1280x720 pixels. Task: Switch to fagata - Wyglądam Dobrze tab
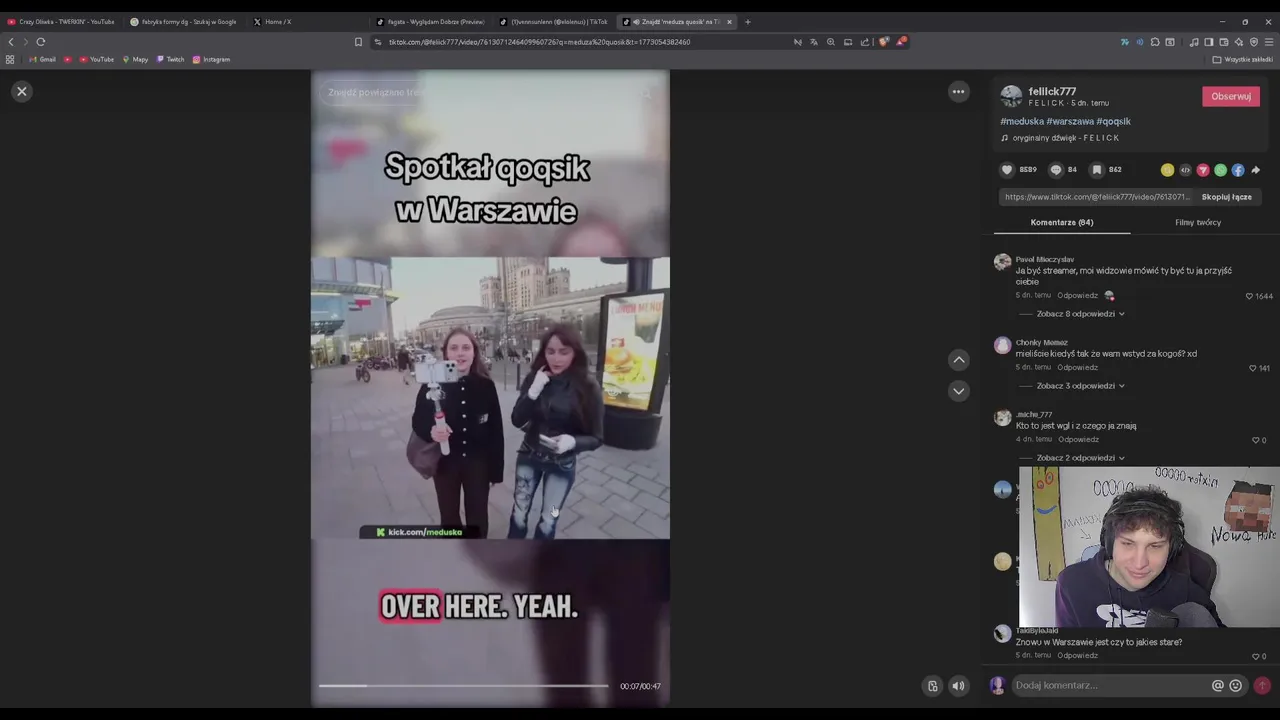(430, 21)
